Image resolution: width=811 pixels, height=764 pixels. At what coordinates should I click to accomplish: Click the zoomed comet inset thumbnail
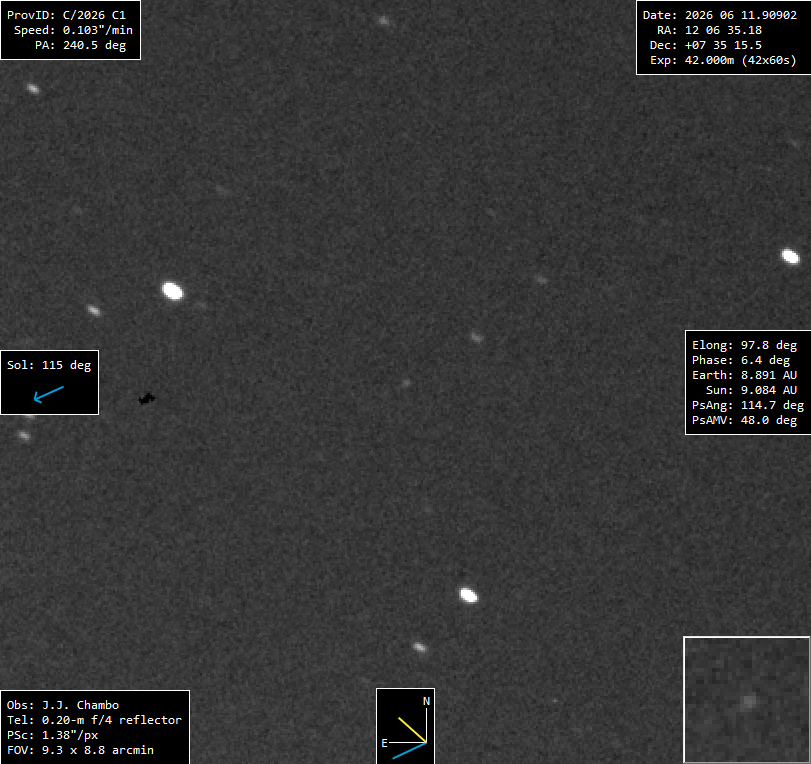pyautogui.click(x=746, y=699)
